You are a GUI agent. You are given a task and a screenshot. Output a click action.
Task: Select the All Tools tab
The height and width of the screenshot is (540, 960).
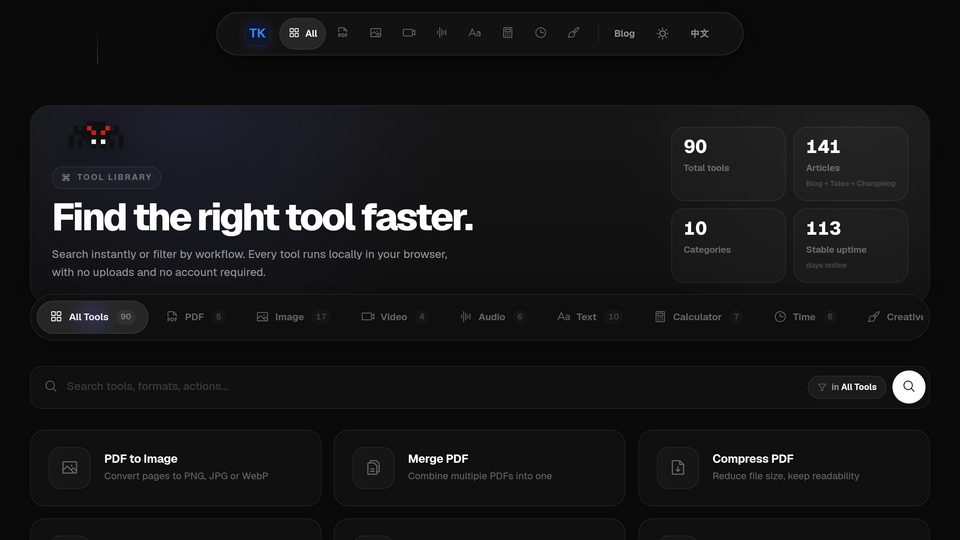tap(92, 317)
